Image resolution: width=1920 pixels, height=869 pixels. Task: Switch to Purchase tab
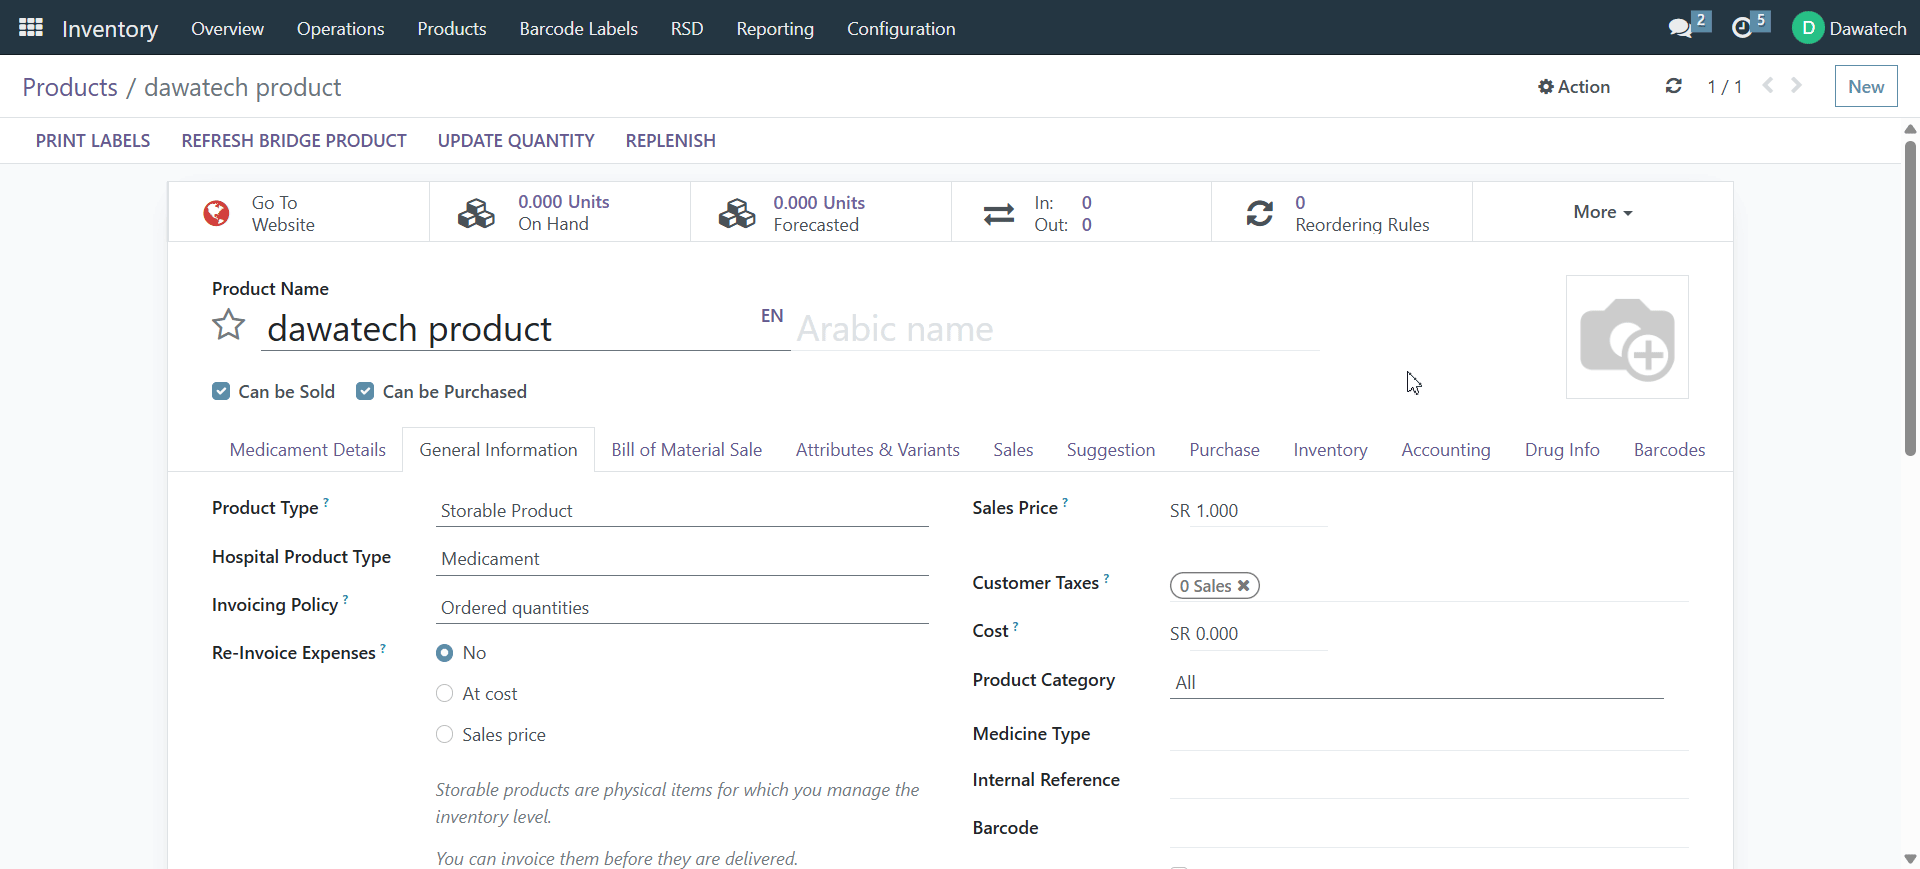1224,450
